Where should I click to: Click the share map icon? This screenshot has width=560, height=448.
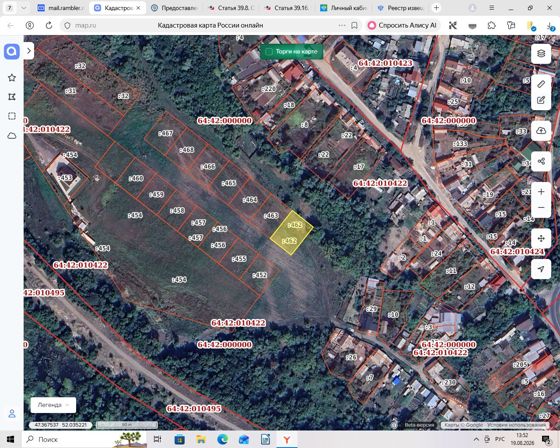(541, 161)
